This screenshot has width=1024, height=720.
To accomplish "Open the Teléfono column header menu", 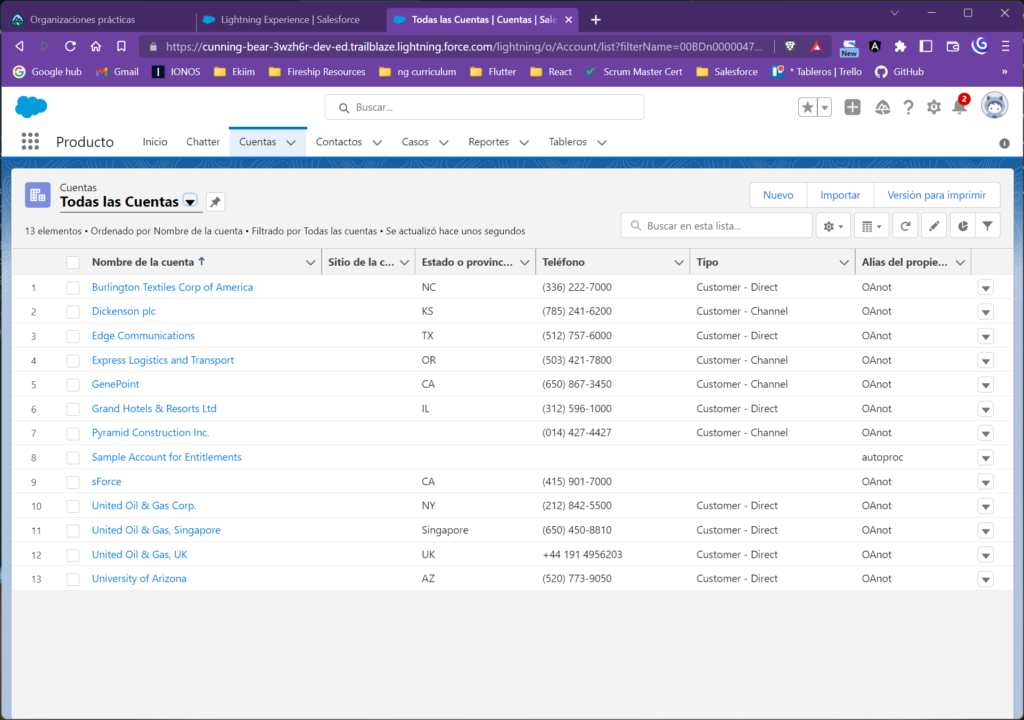I will point(679,263).
